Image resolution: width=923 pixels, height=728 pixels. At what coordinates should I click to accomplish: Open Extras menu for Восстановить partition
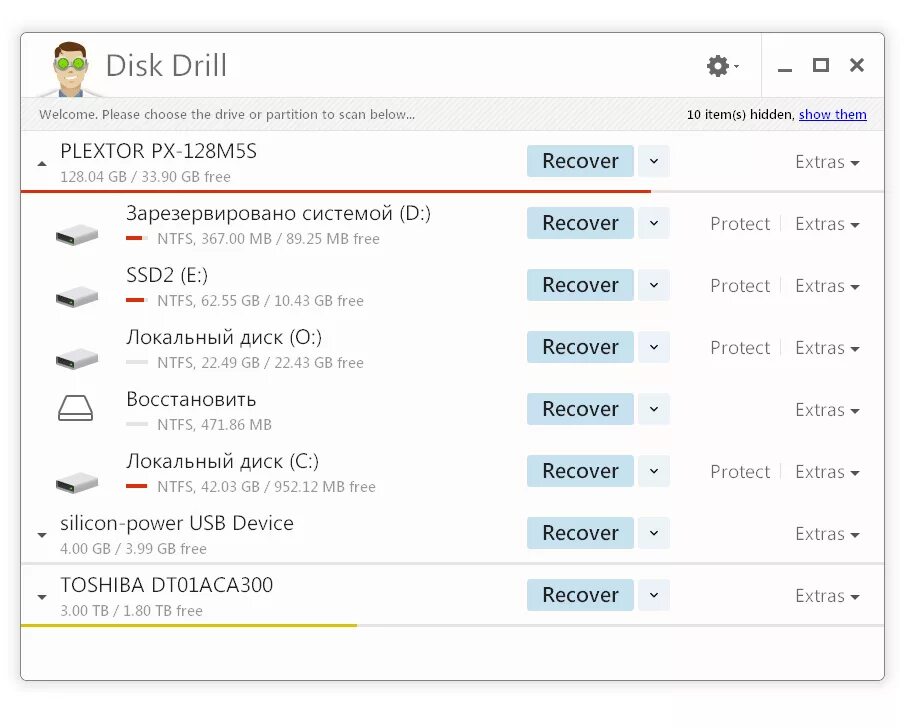[x=827, y=410]
